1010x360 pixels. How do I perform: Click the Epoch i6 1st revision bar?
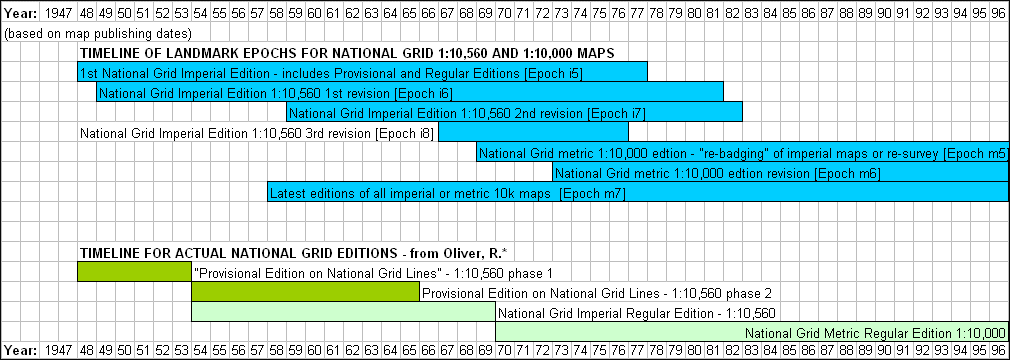[x=410, y=91]
